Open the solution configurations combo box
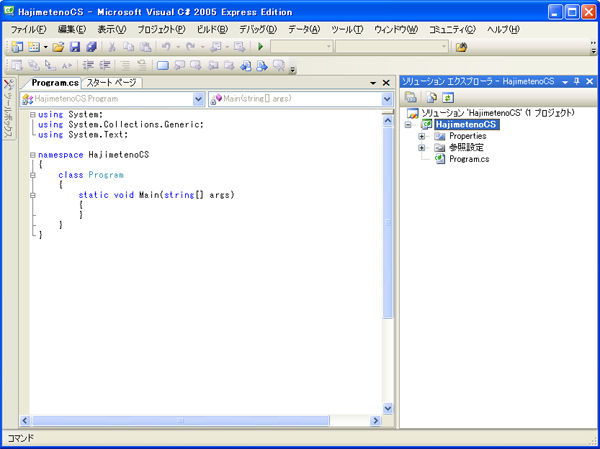Viewport: 600px width, 449px height. pyautogui.click(x=302, y=47)
